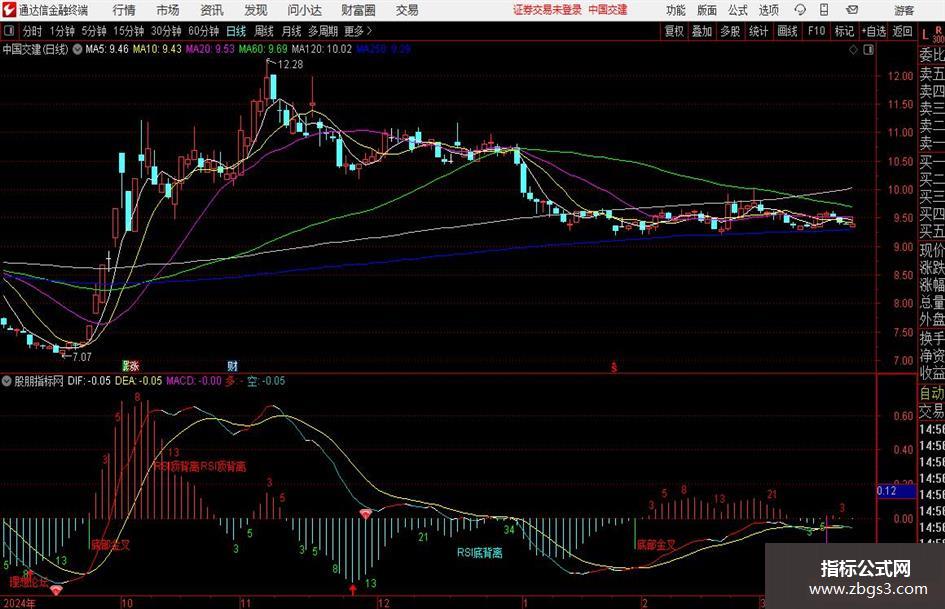Click the mobile phone icon in the title bar
The image size is (945, 609).
(824, 10)
